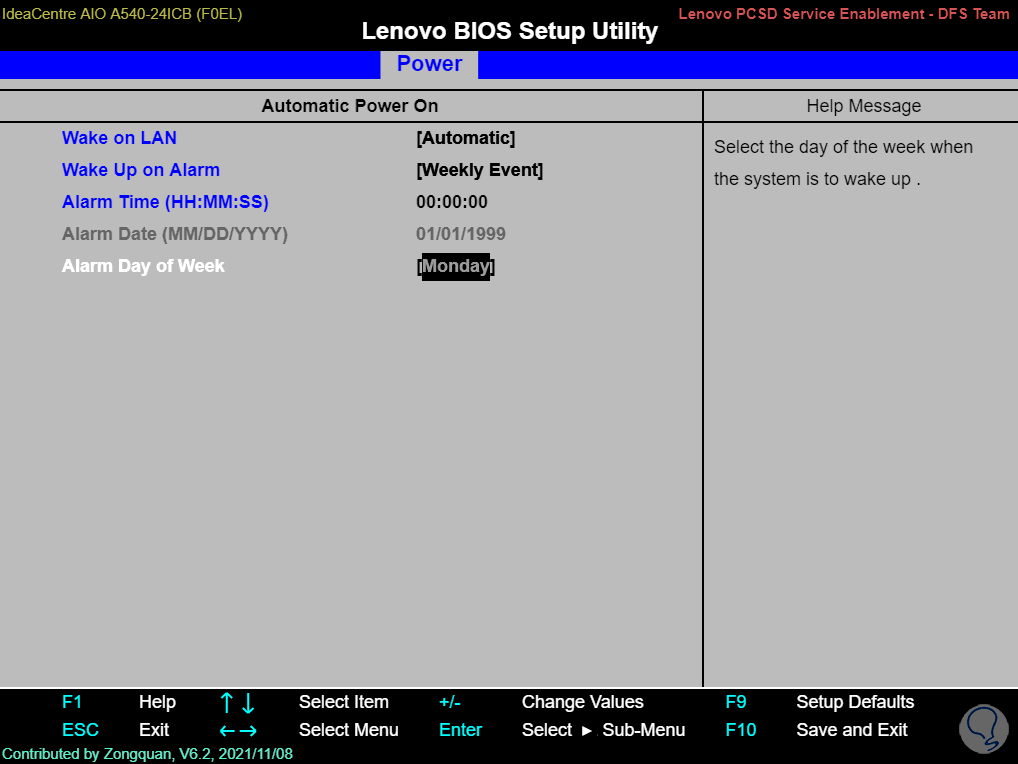
Task: Click the alarm time field 00:00:00
Action: pyautogui.click(x=451, y=202)
